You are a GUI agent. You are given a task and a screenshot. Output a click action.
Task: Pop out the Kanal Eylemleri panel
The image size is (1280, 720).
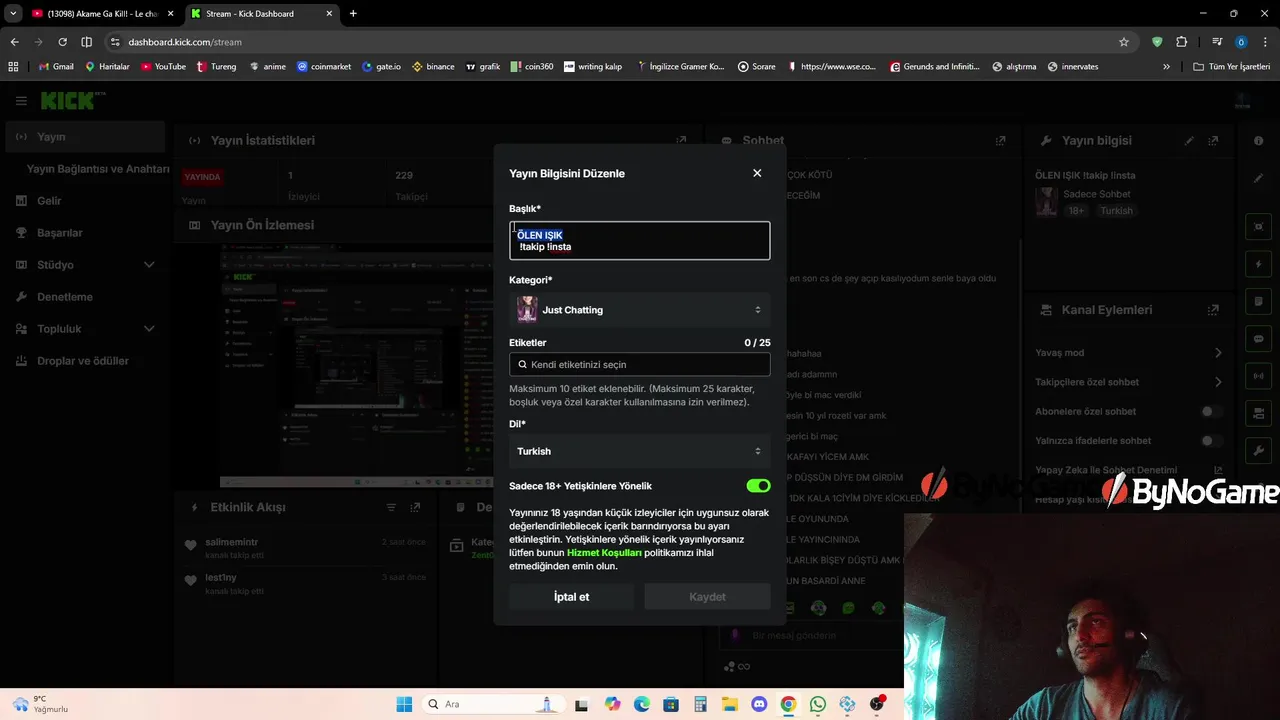1213,310
